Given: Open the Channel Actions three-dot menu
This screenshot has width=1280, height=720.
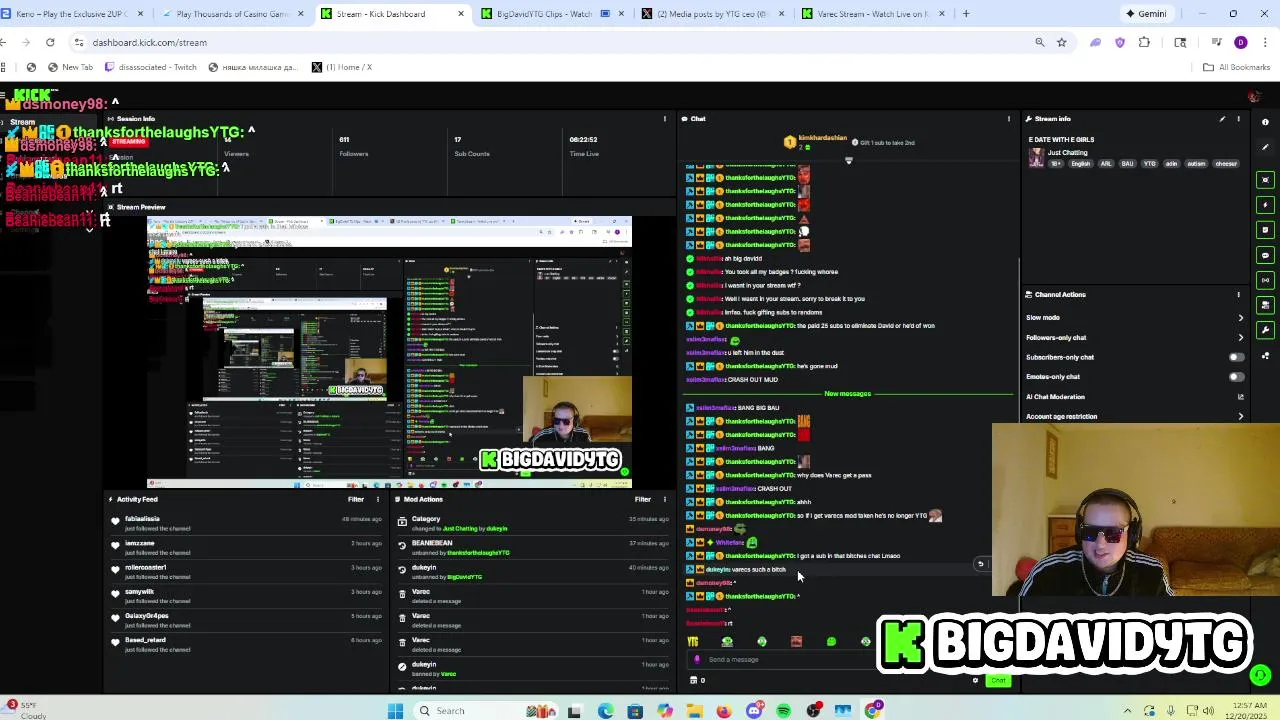Looking at the screenshot, I should [x=1238, y=295].
